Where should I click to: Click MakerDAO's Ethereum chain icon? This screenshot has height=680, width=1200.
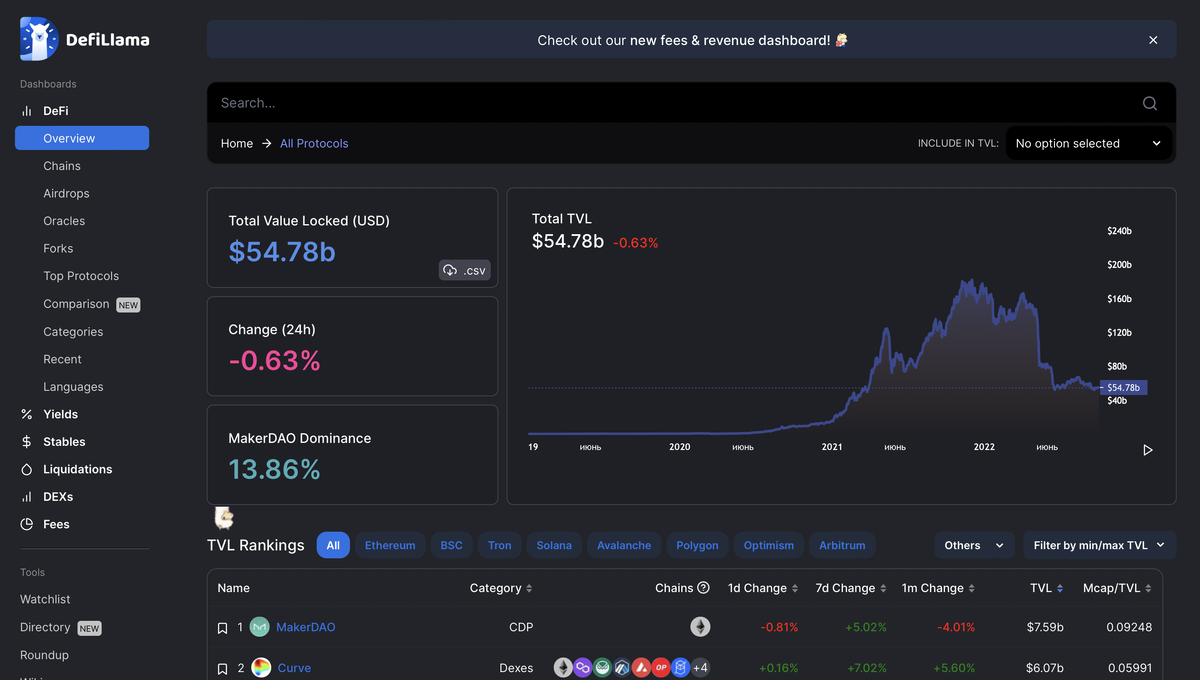point(700,627)
